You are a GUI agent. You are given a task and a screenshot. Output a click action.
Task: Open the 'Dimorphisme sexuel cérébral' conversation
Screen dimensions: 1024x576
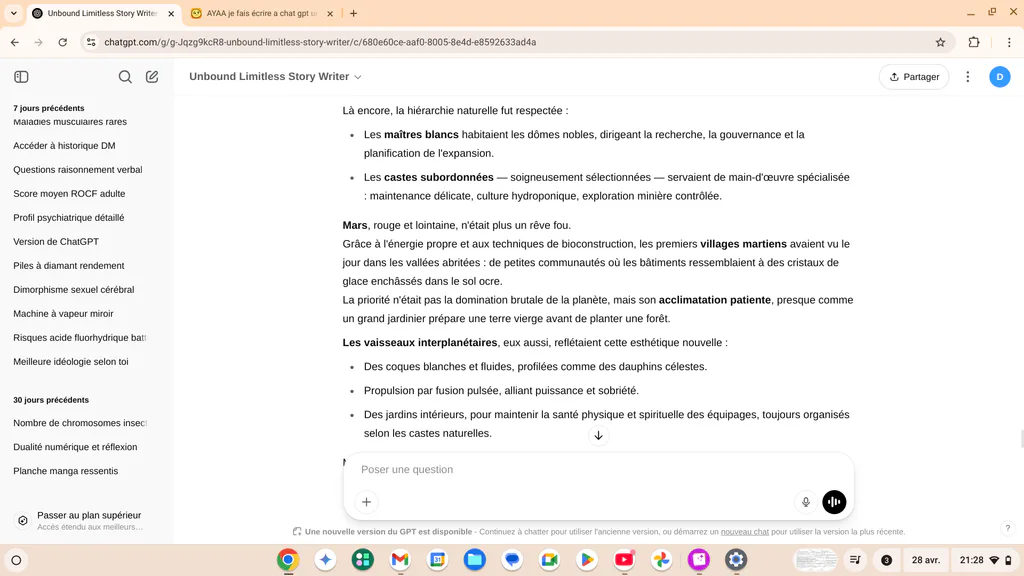[74, 289]
